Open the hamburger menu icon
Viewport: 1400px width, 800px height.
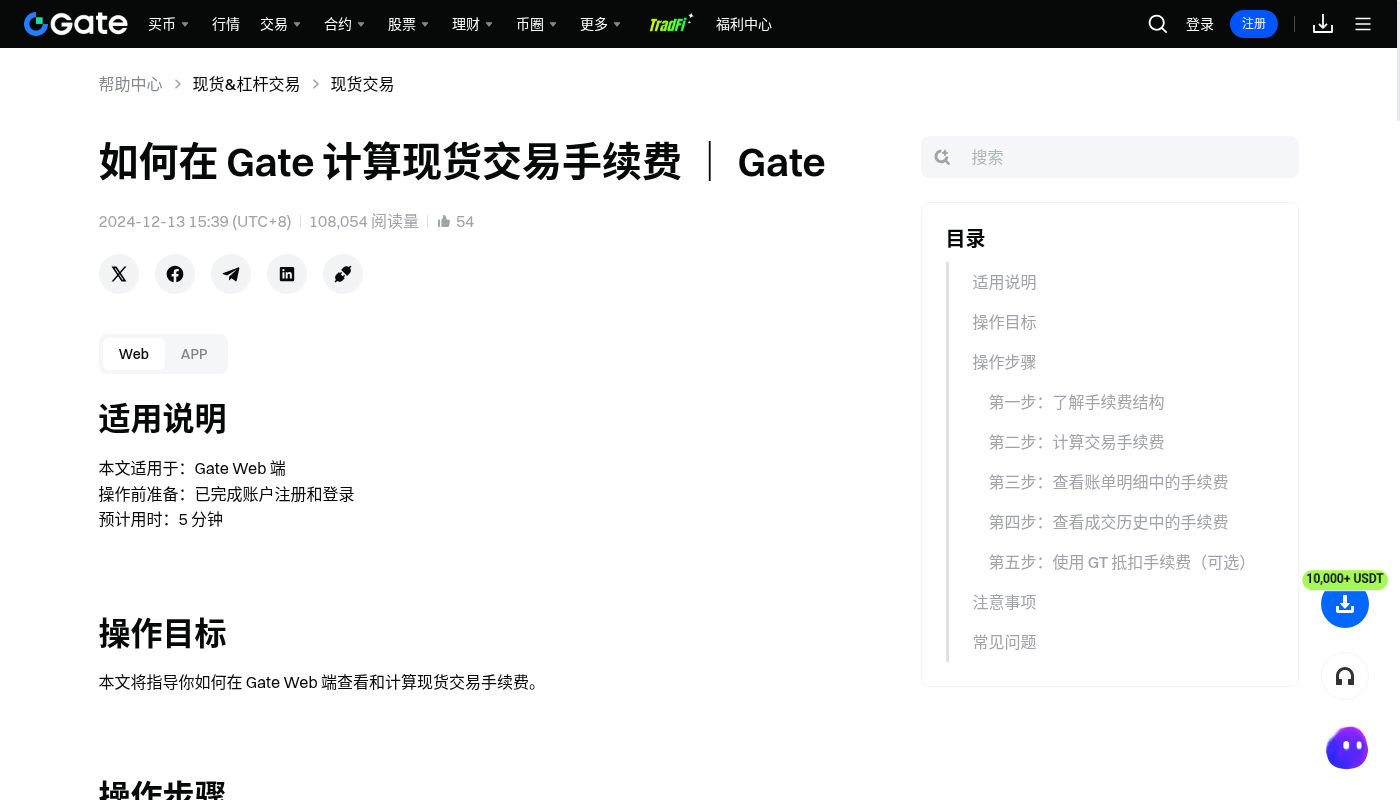click(x=1363, y=24)
